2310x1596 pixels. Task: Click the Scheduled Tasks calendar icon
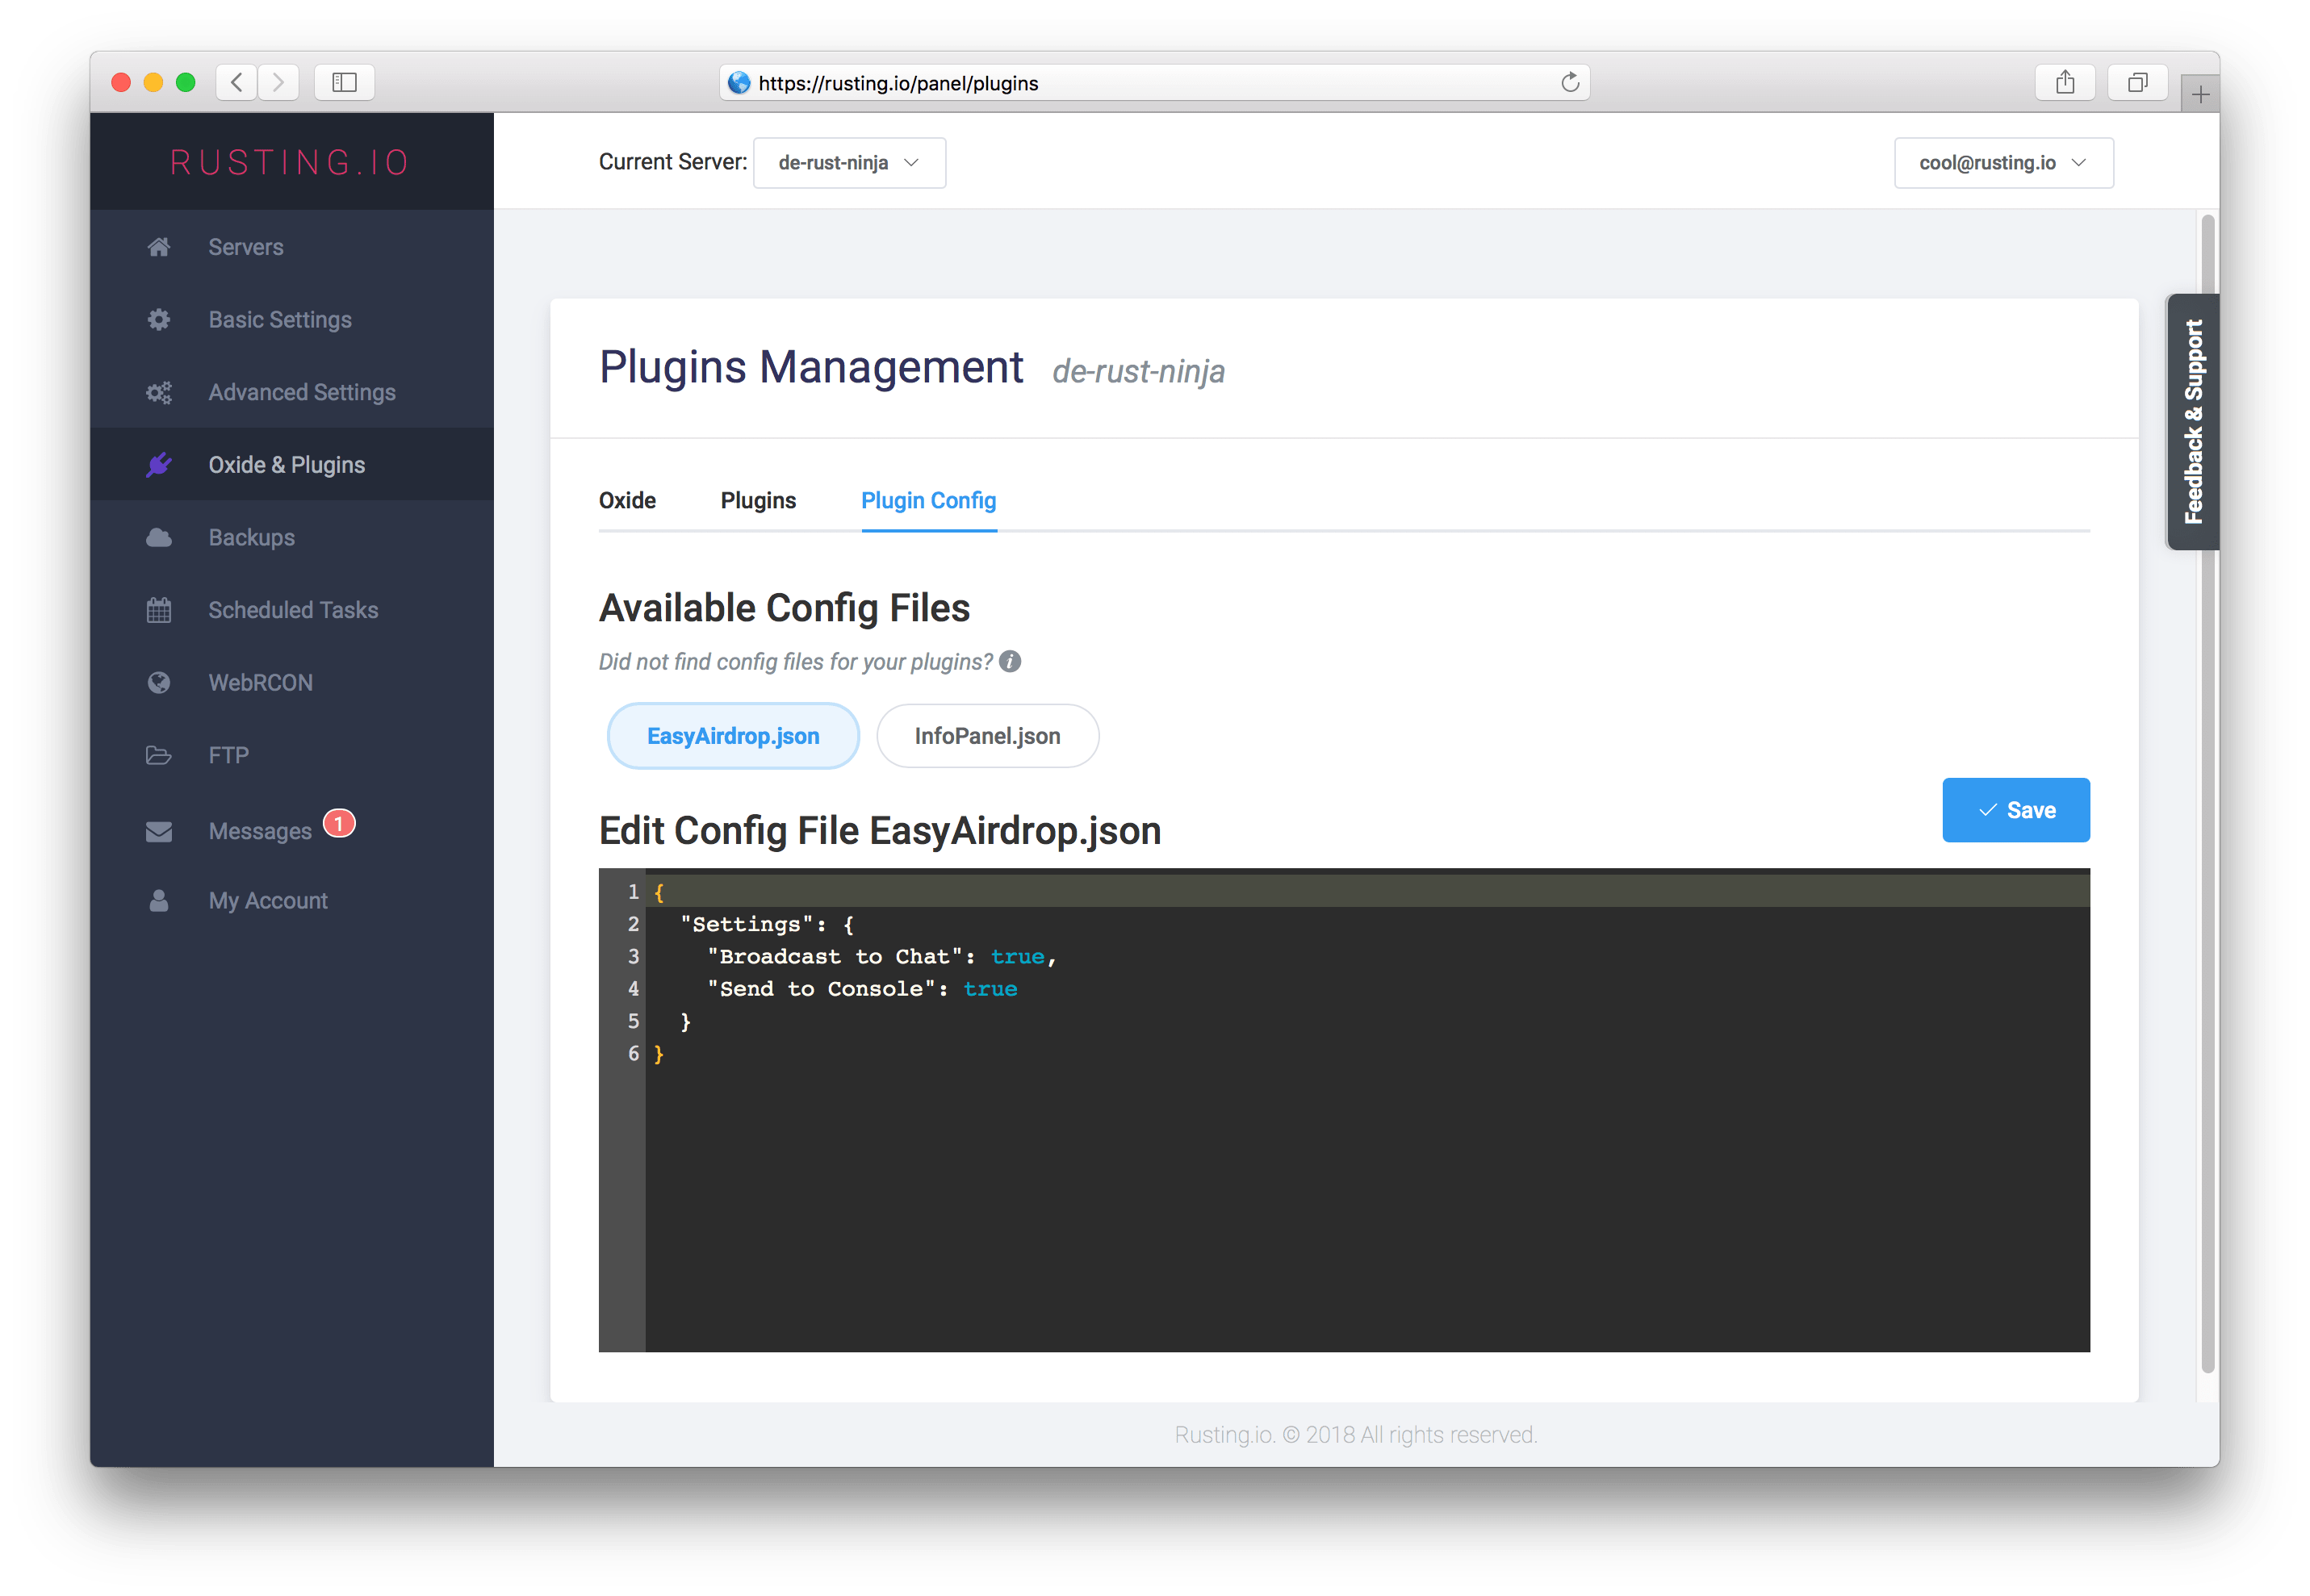click(x=158, y=610)
